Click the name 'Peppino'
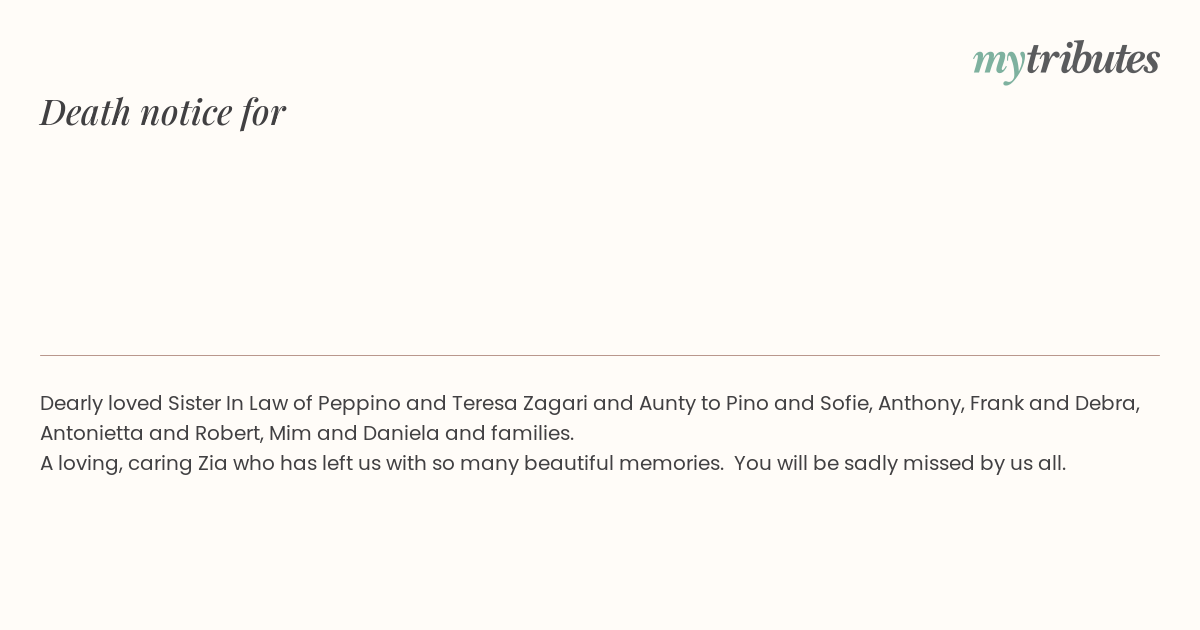1200x630 pixels. [x=359, y=404]
